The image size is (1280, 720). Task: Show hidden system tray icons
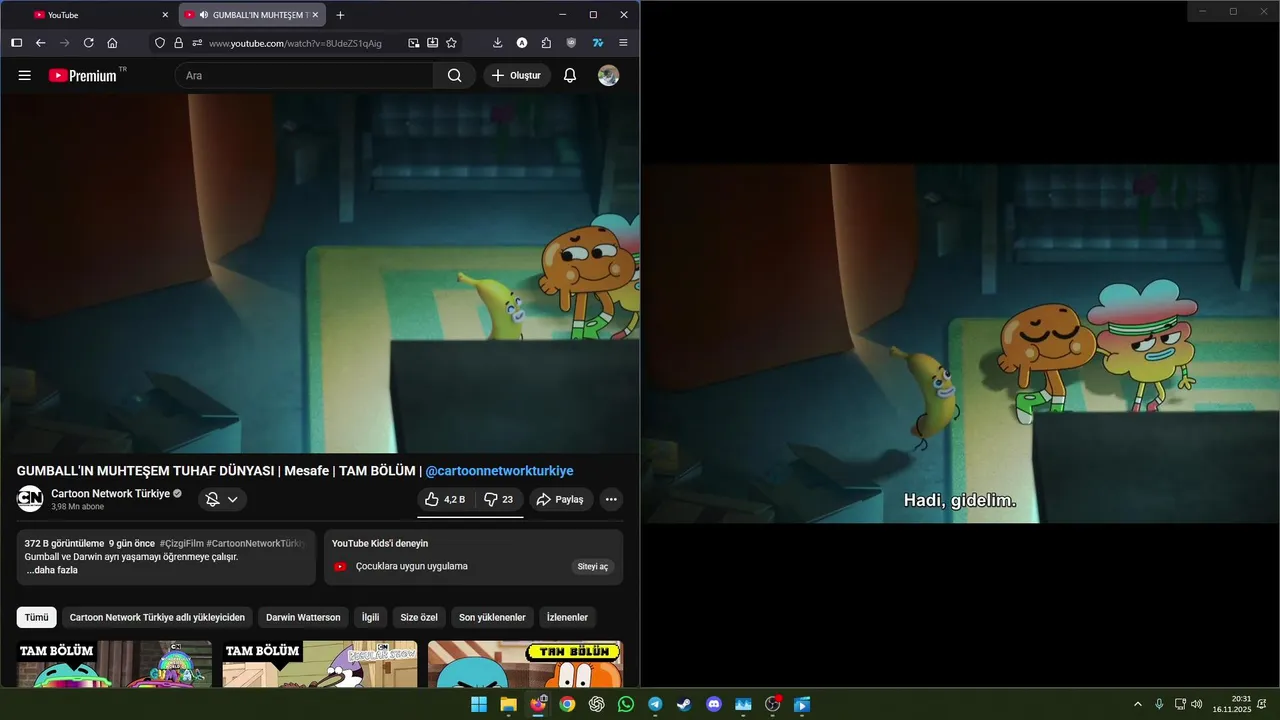pyautogui.click(x=1137, y=704)
